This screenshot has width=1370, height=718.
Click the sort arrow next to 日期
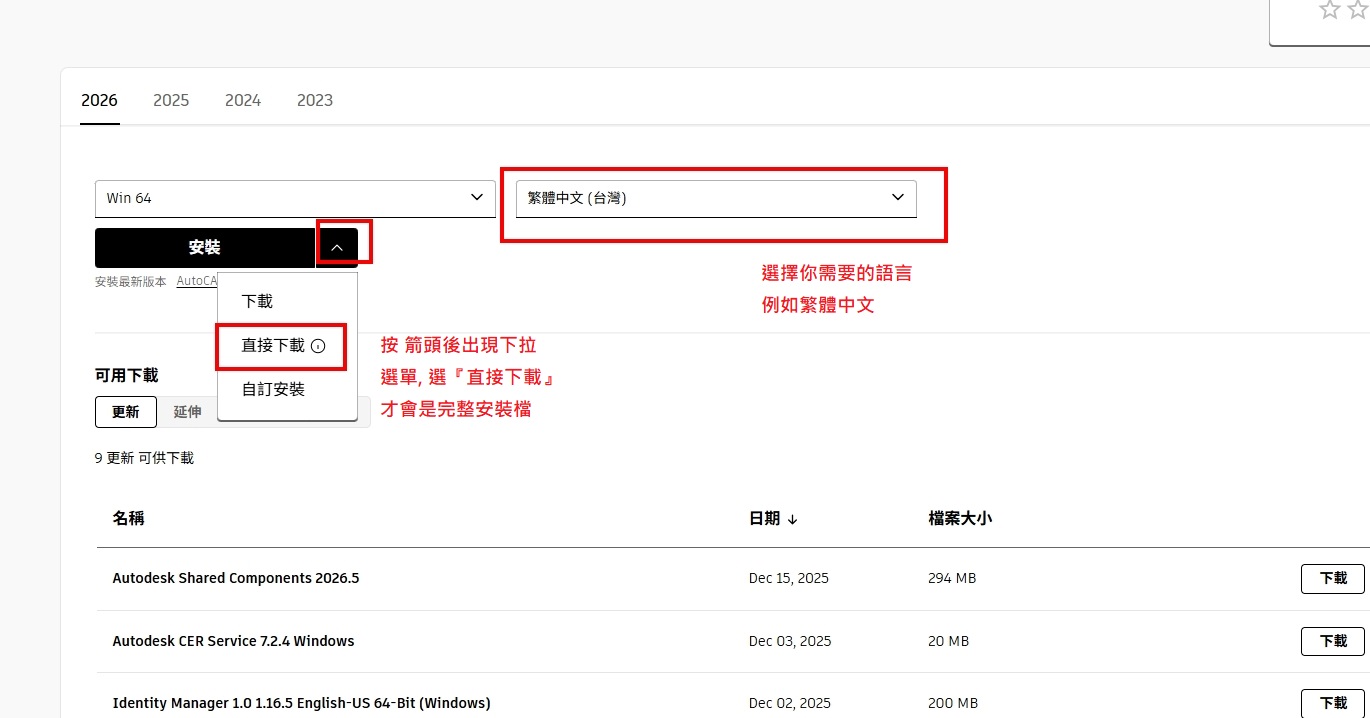coord(792,519)
